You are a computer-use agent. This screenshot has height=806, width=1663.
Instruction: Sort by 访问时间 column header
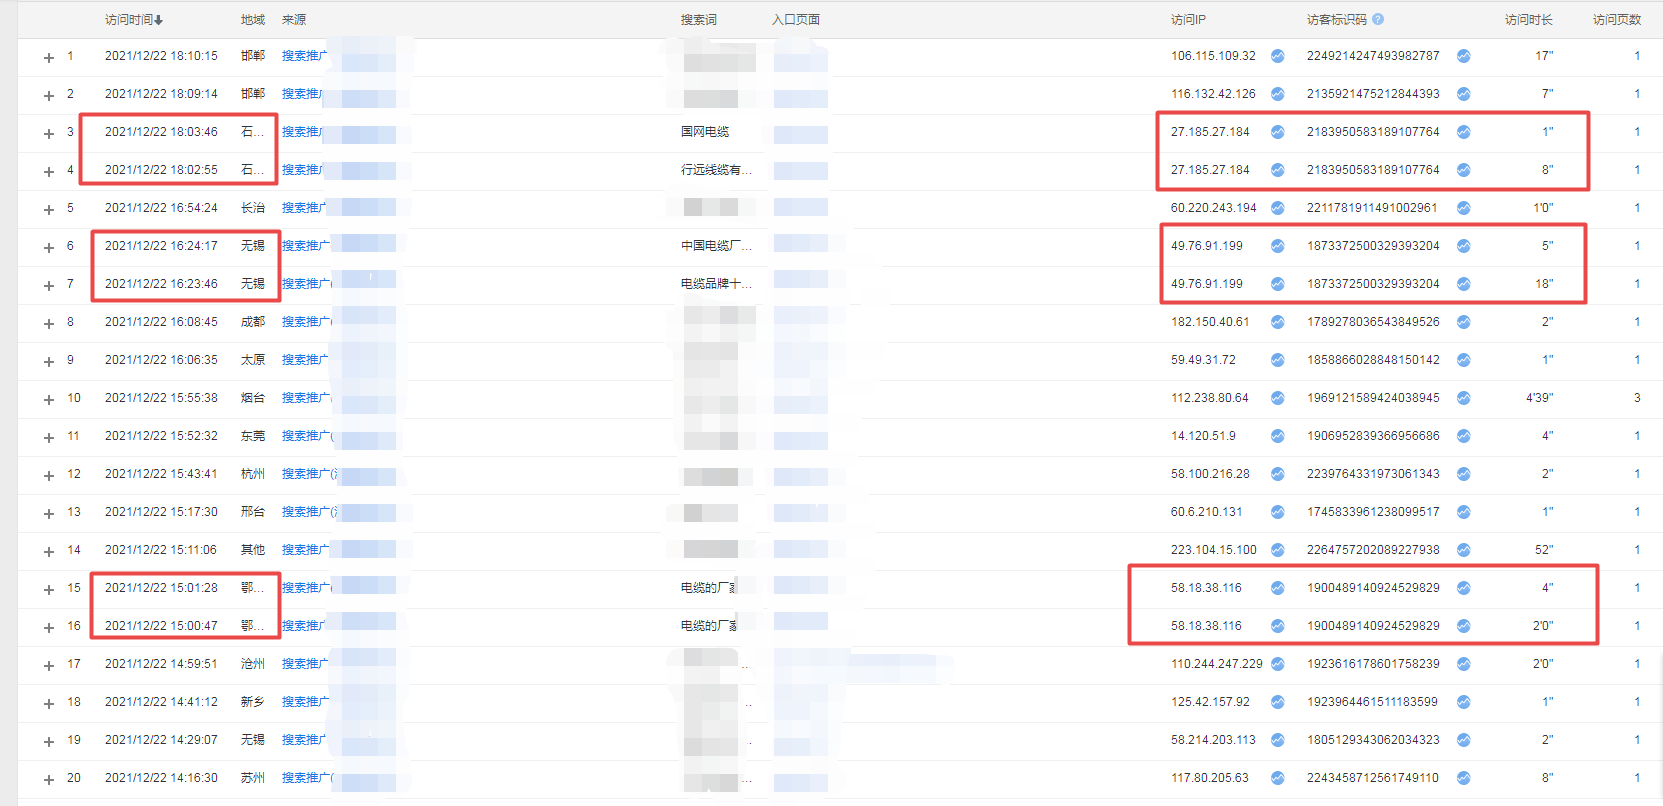pyautogui.click(x=133, y=20)
